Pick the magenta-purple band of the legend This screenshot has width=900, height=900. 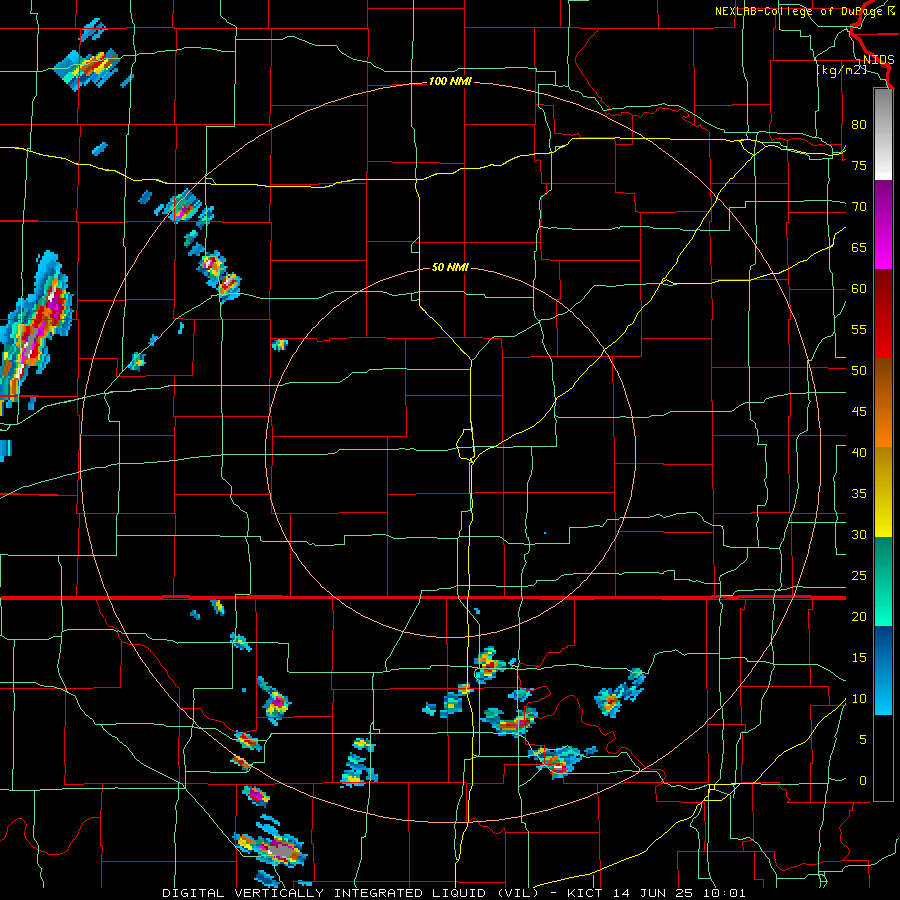click(883, 224)
